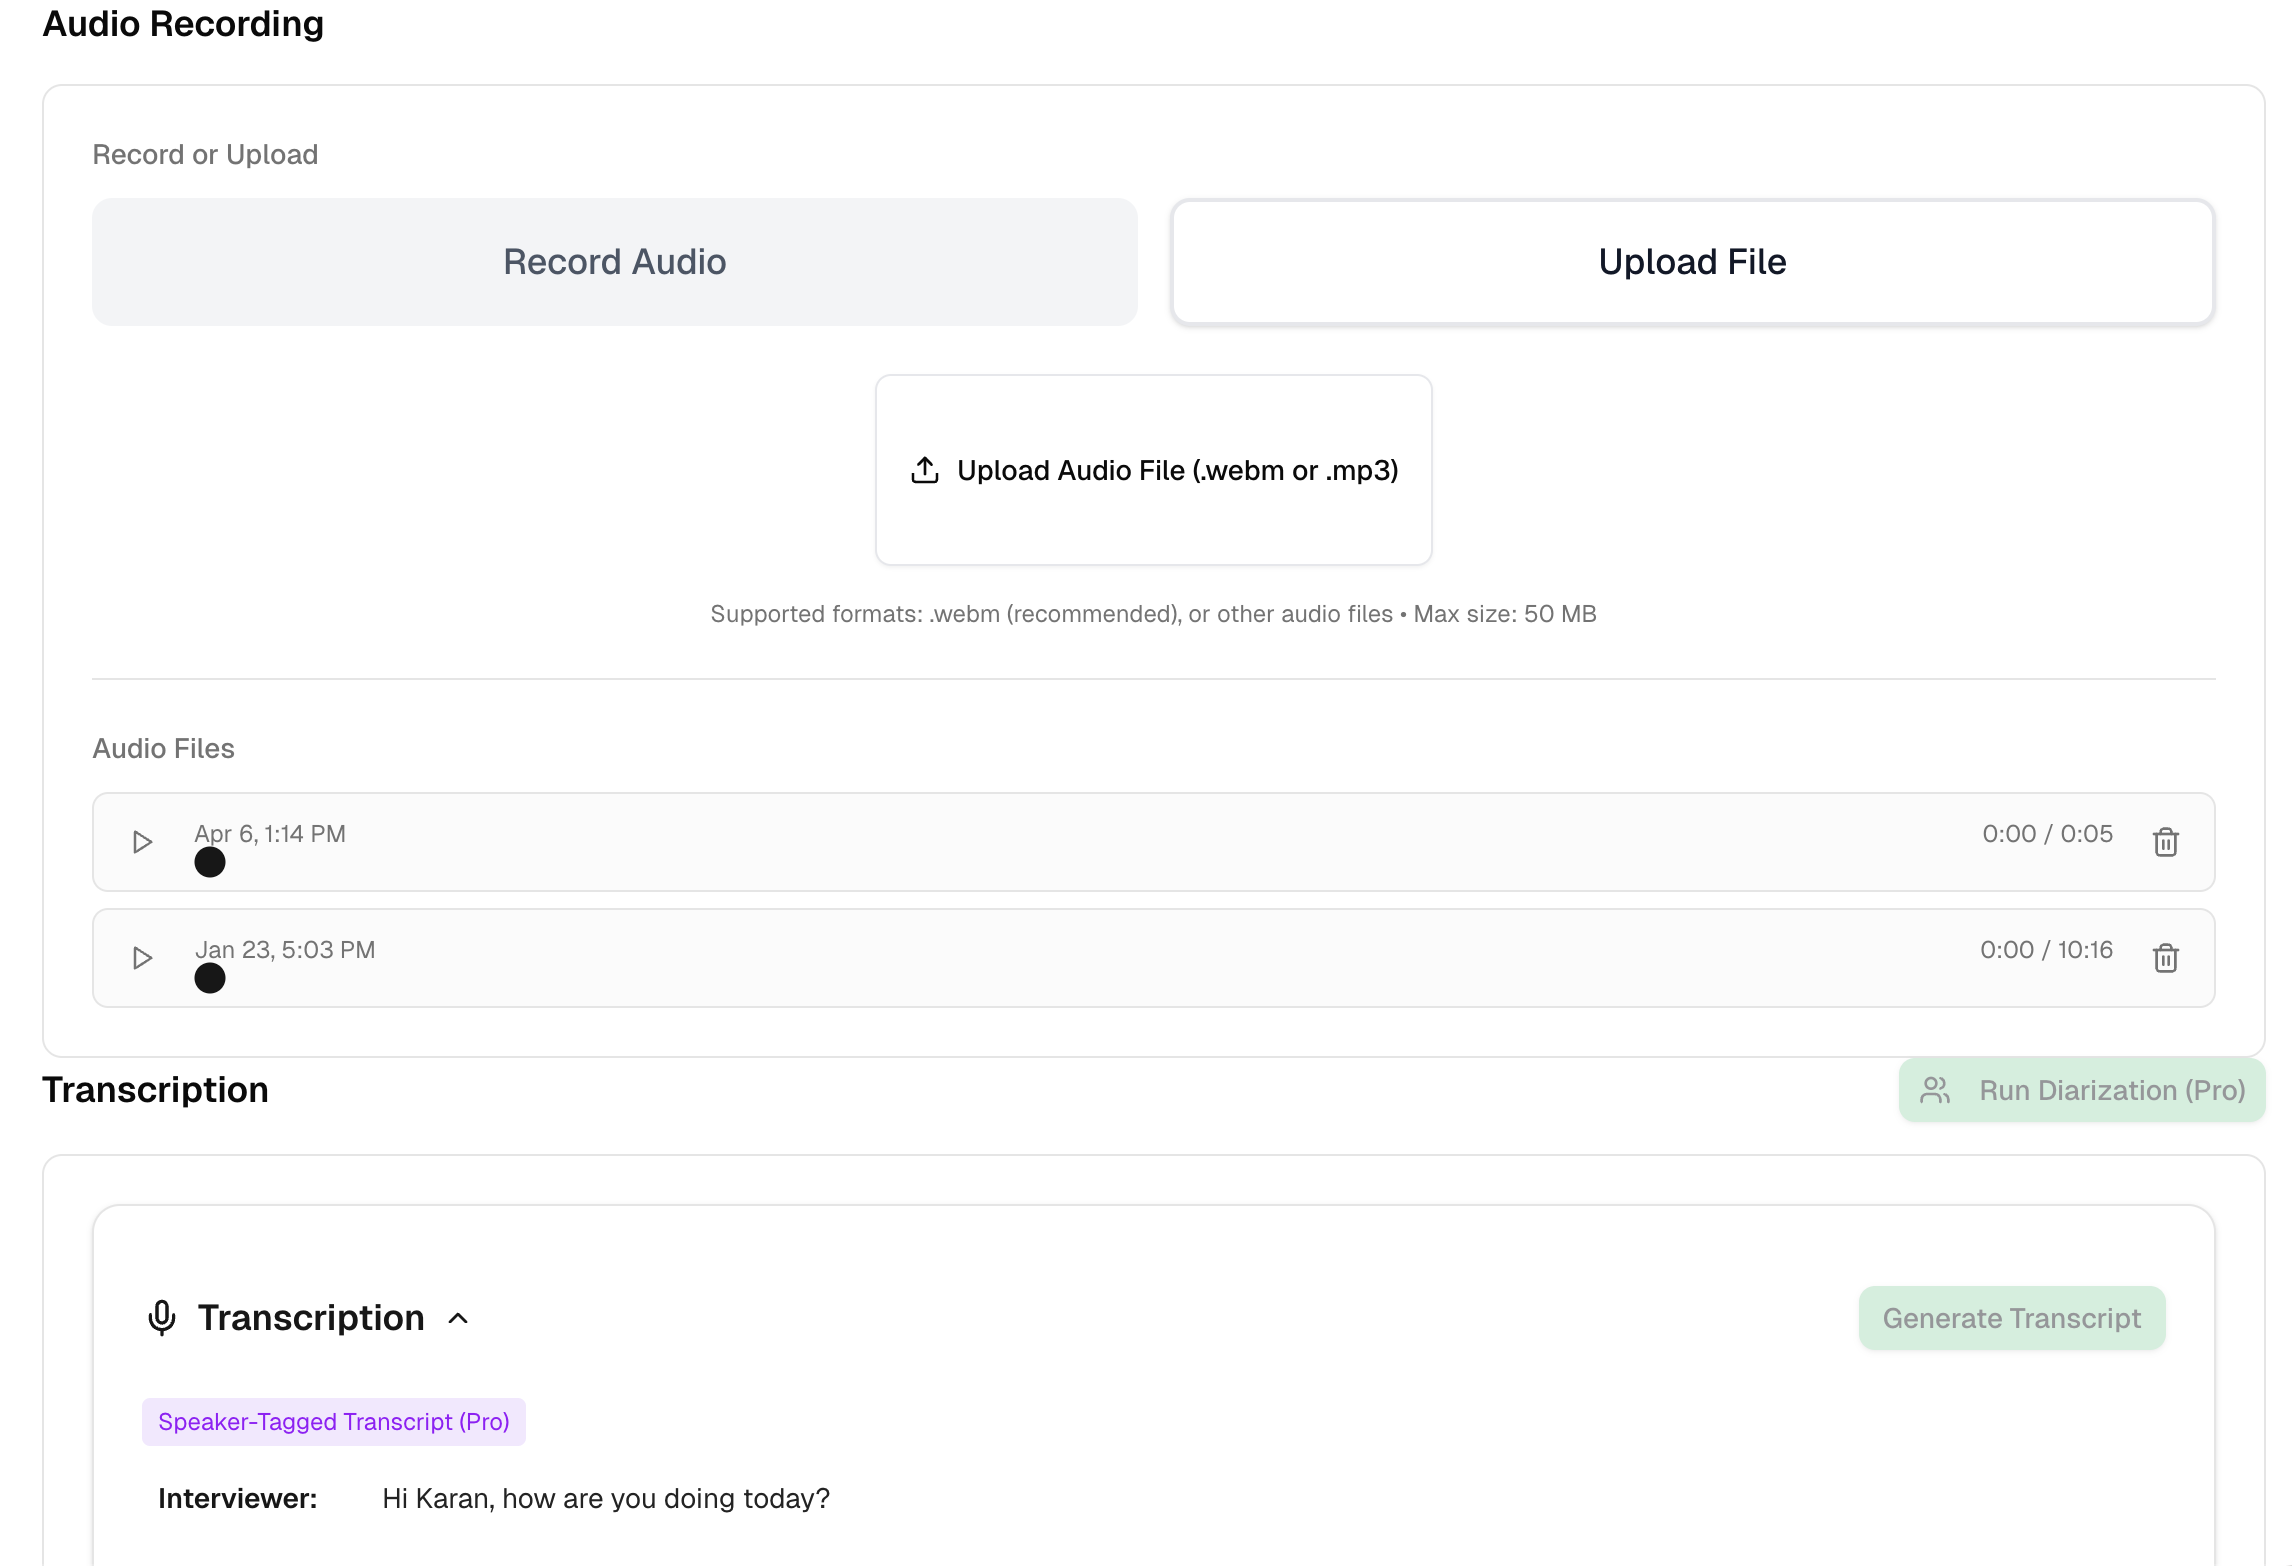
Task: Collapse the Transcription section chevron
Action: point(458,1318)
